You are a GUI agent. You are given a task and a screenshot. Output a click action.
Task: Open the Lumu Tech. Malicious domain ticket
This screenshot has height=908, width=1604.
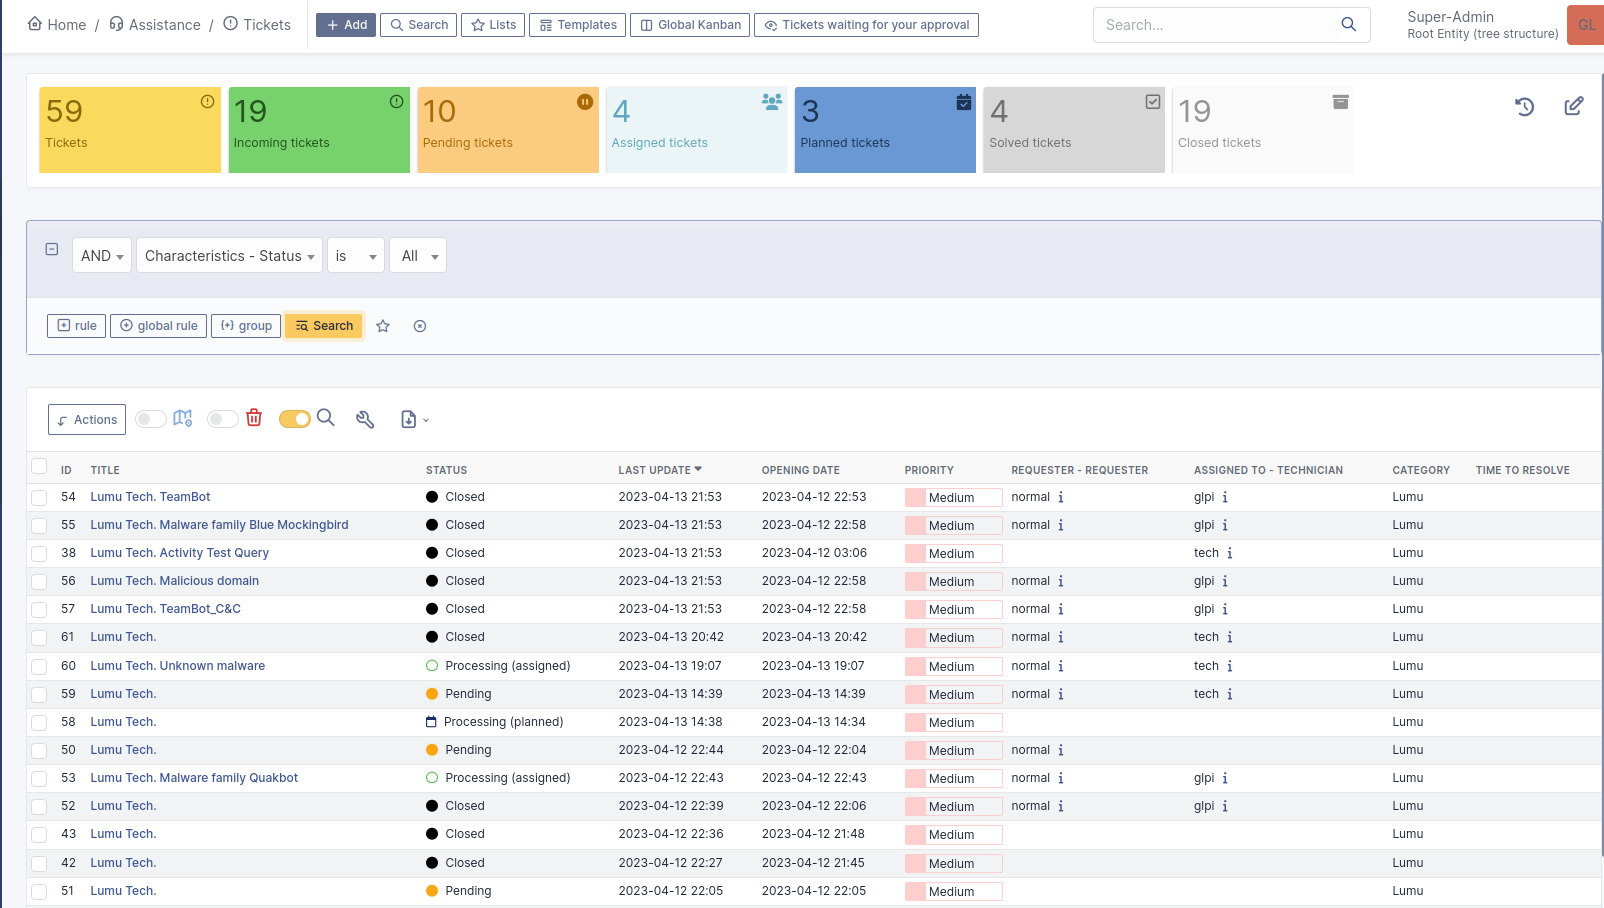[x=174, y=581]
